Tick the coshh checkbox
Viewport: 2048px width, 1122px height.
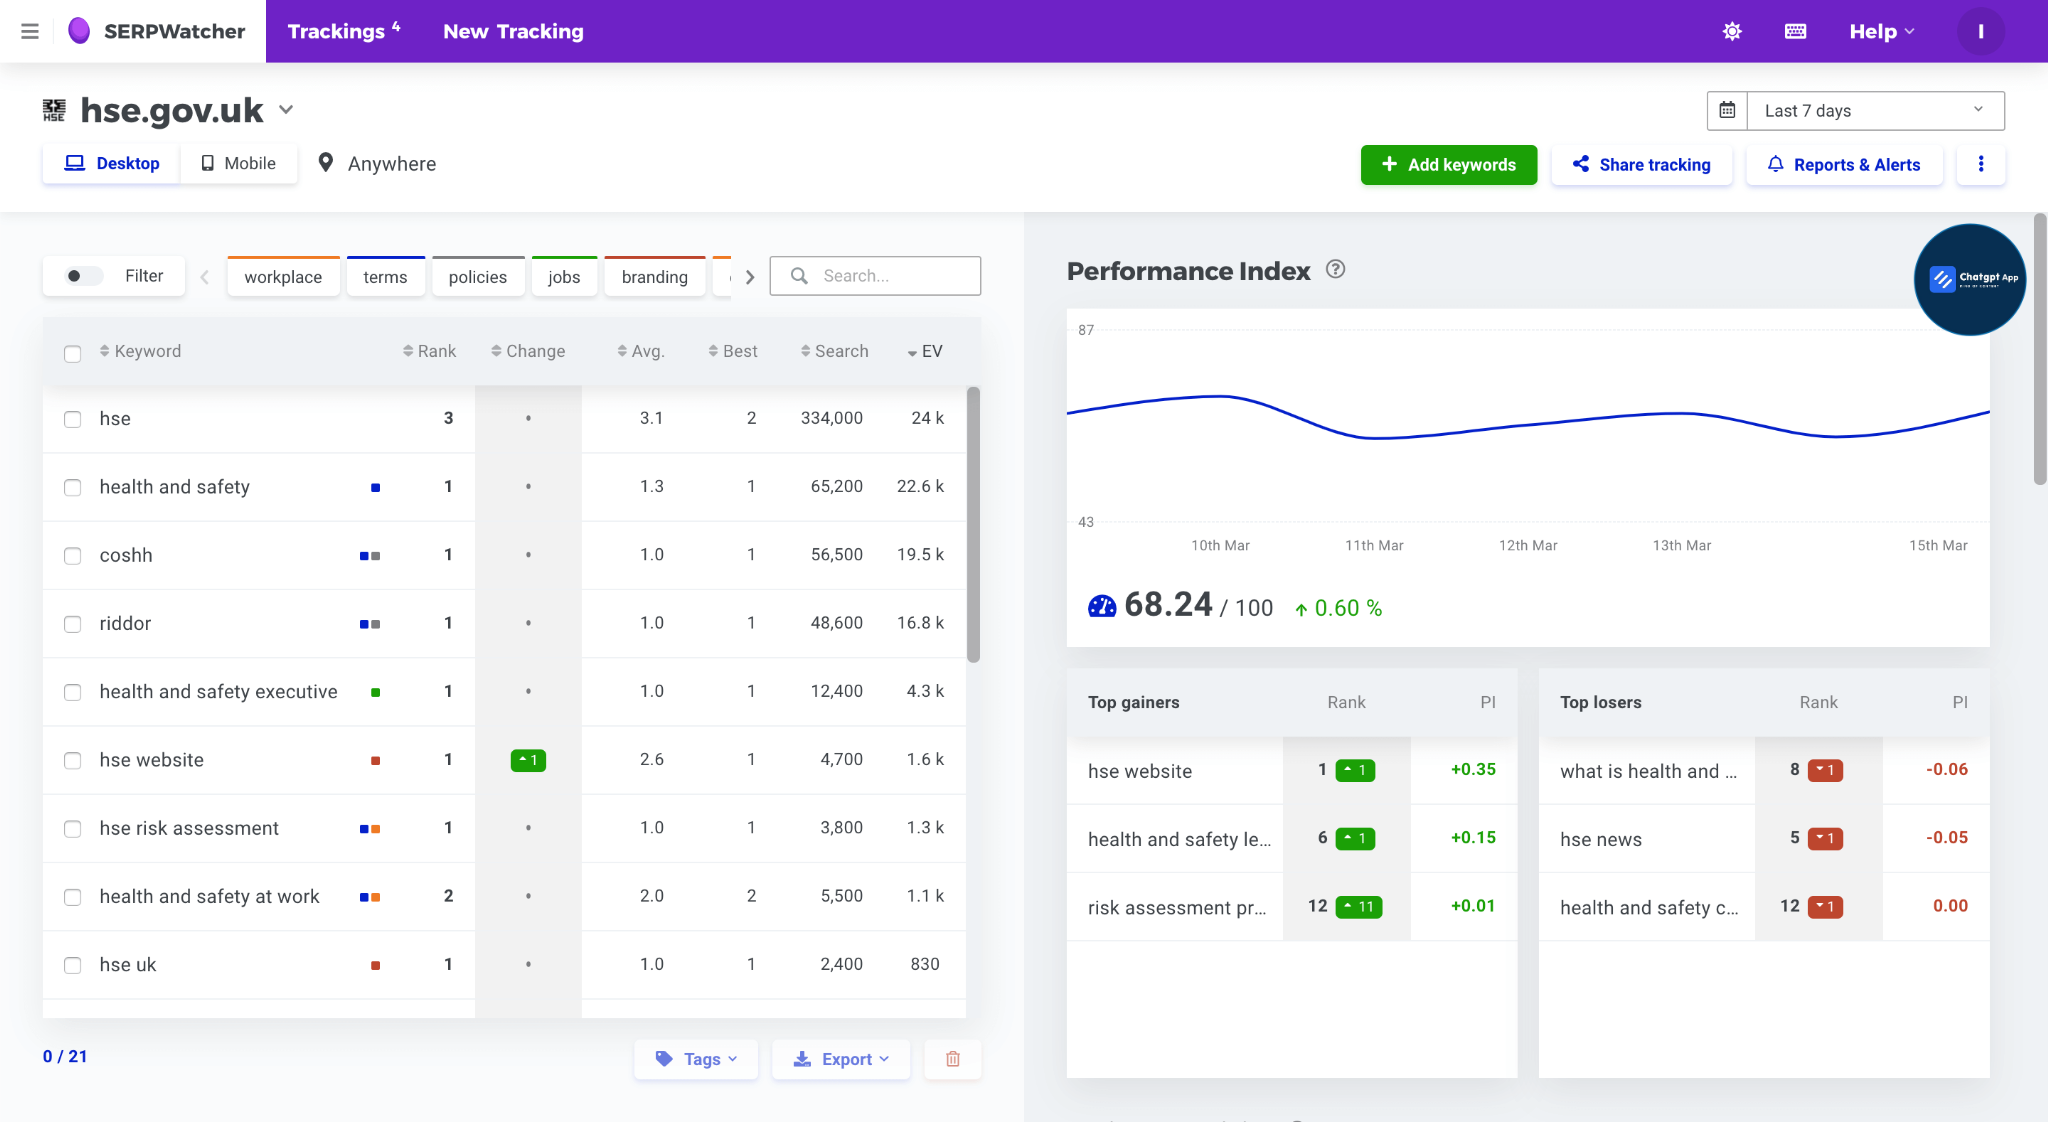tap(72, 556)
